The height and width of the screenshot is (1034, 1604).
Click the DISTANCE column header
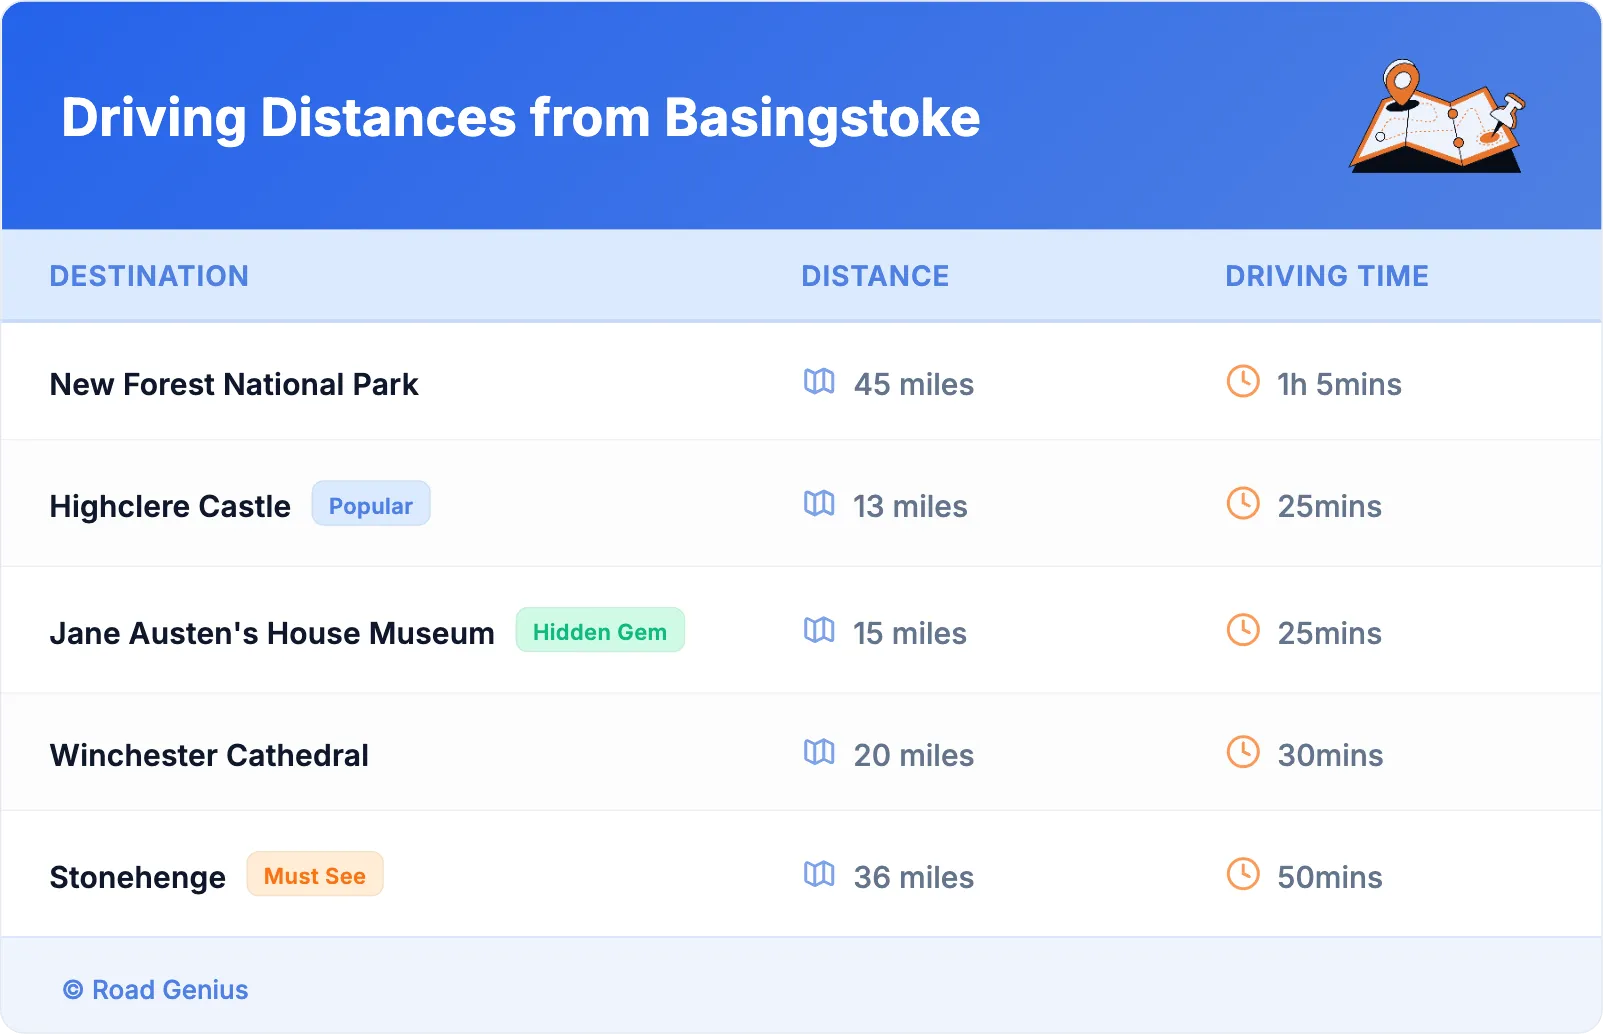click(875, 276)
